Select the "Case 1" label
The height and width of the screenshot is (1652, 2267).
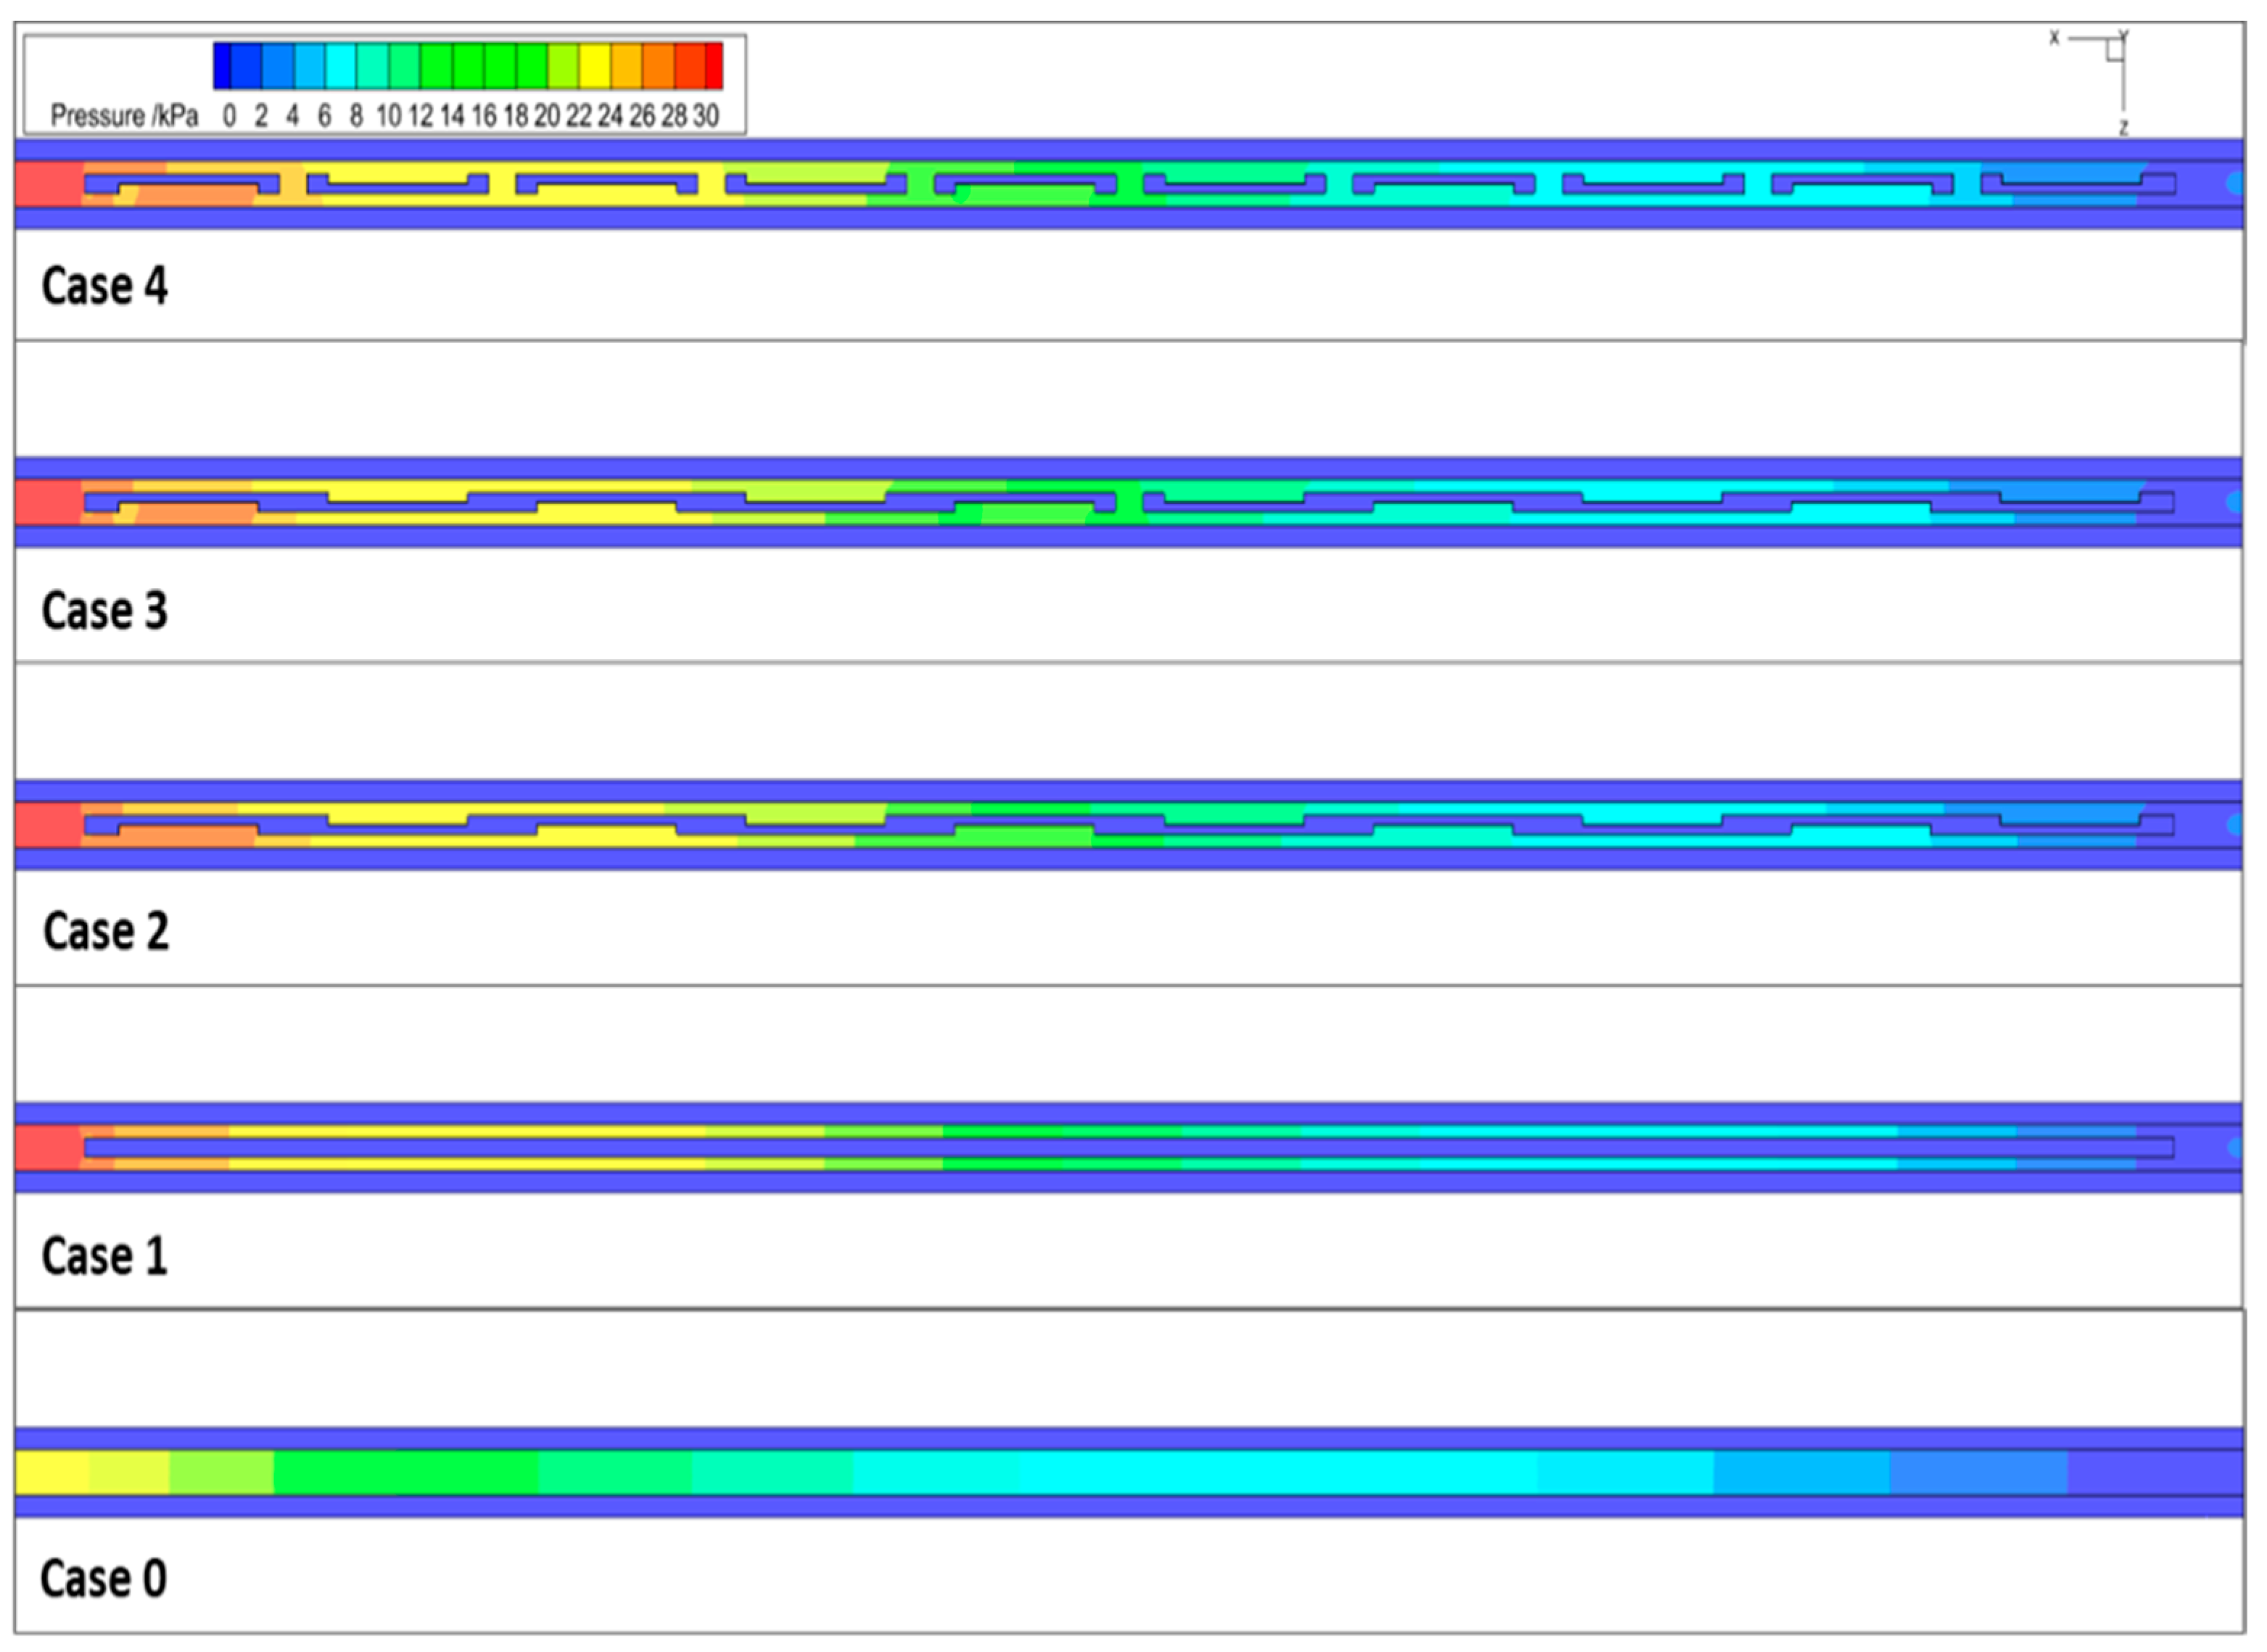click(104, 1256)
